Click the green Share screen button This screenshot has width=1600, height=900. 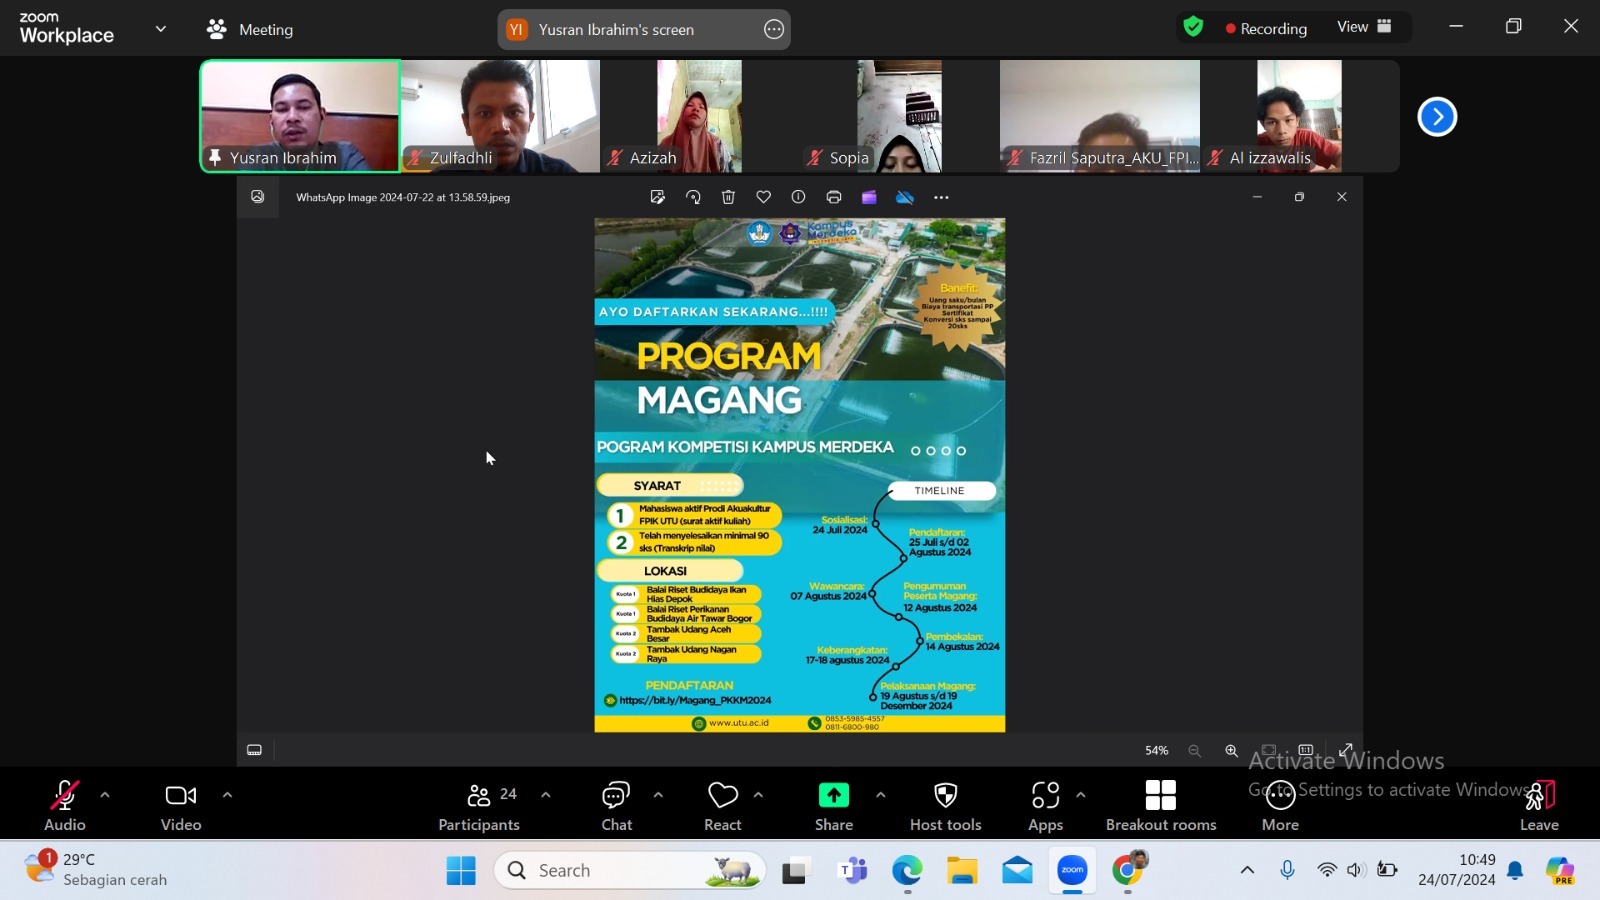click(x=834, y=805)
